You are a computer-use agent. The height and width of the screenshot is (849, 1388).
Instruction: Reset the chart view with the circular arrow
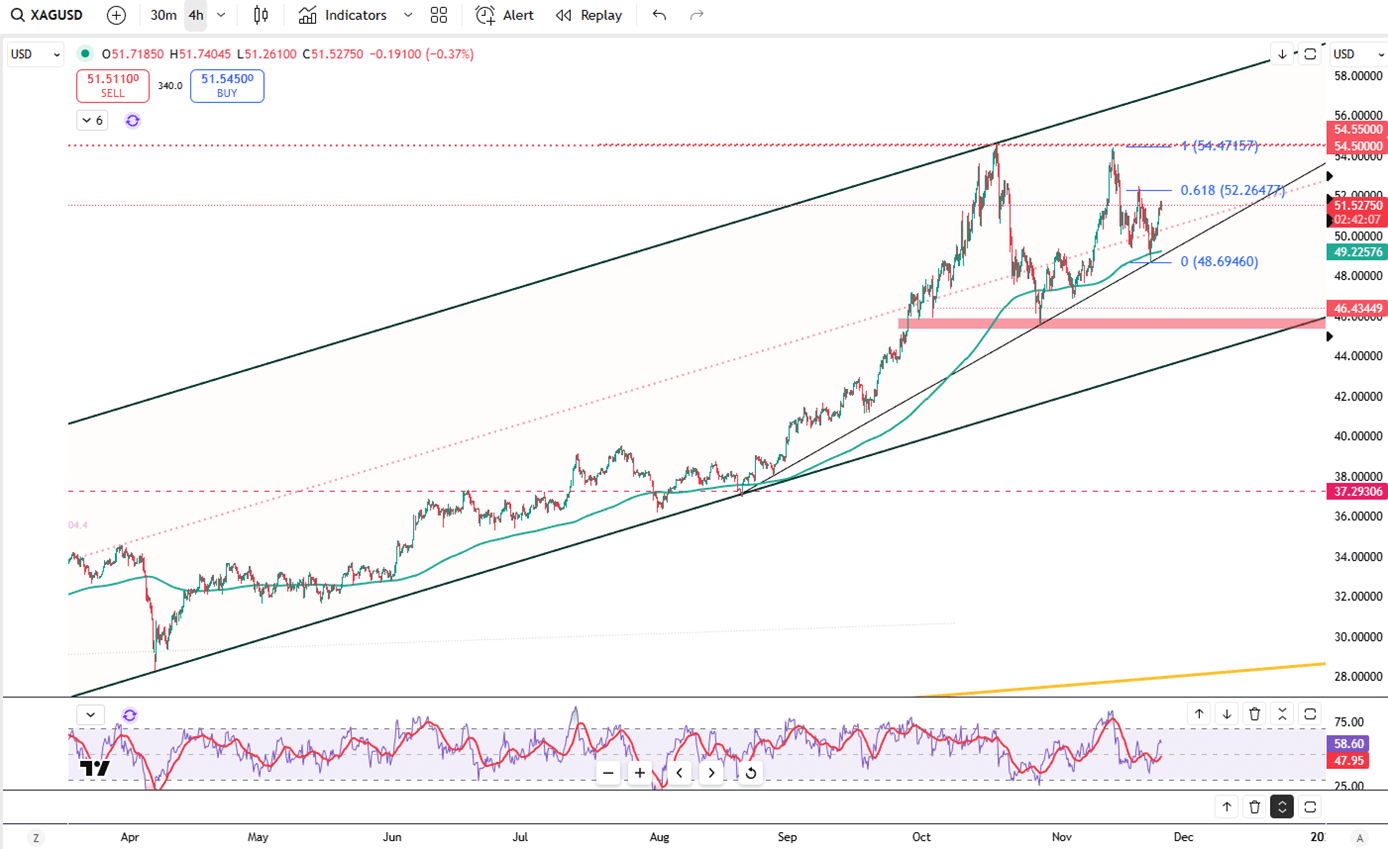(750, 773)
